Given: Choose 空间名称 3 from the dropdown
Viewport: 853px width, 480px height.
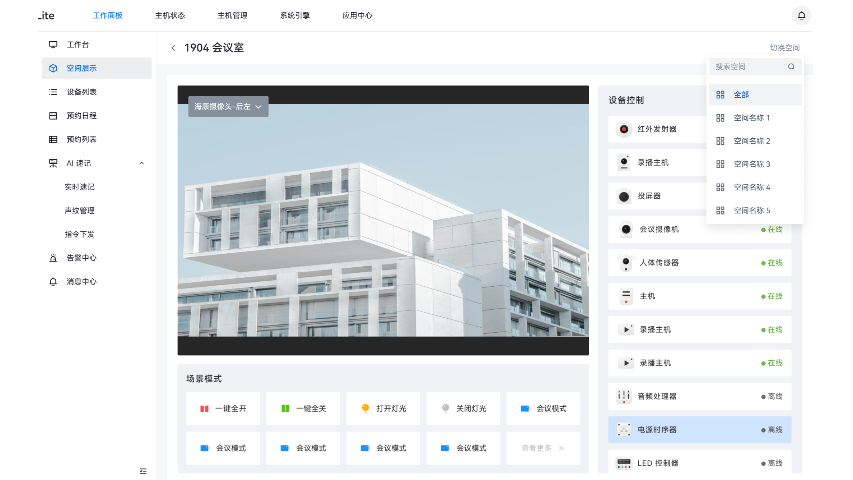Looking at the screenshot, I should [755, 164].
